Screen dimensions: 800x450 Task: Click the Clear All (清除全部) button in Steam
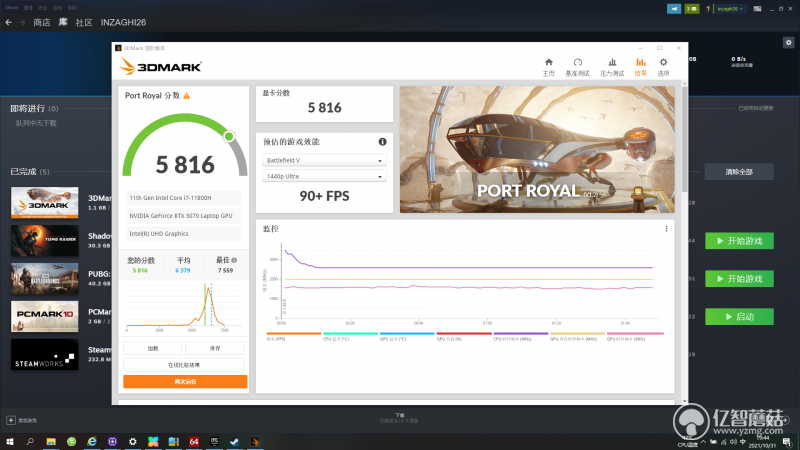[739, 172]
